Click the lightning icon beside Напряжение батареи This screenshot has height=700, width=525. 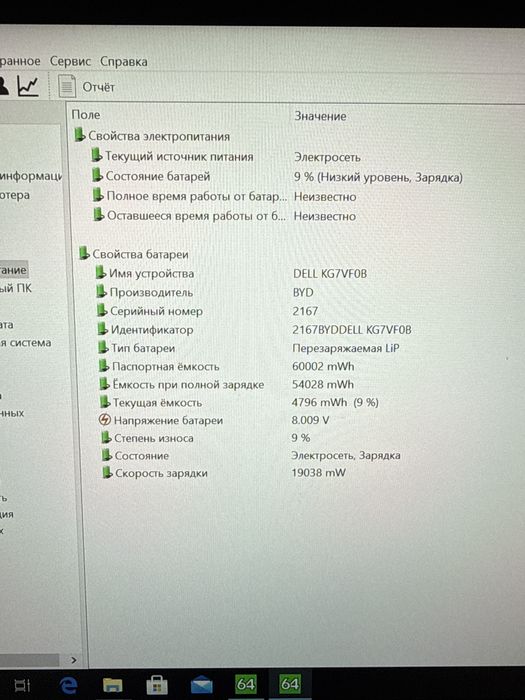(x=104, y=420)
